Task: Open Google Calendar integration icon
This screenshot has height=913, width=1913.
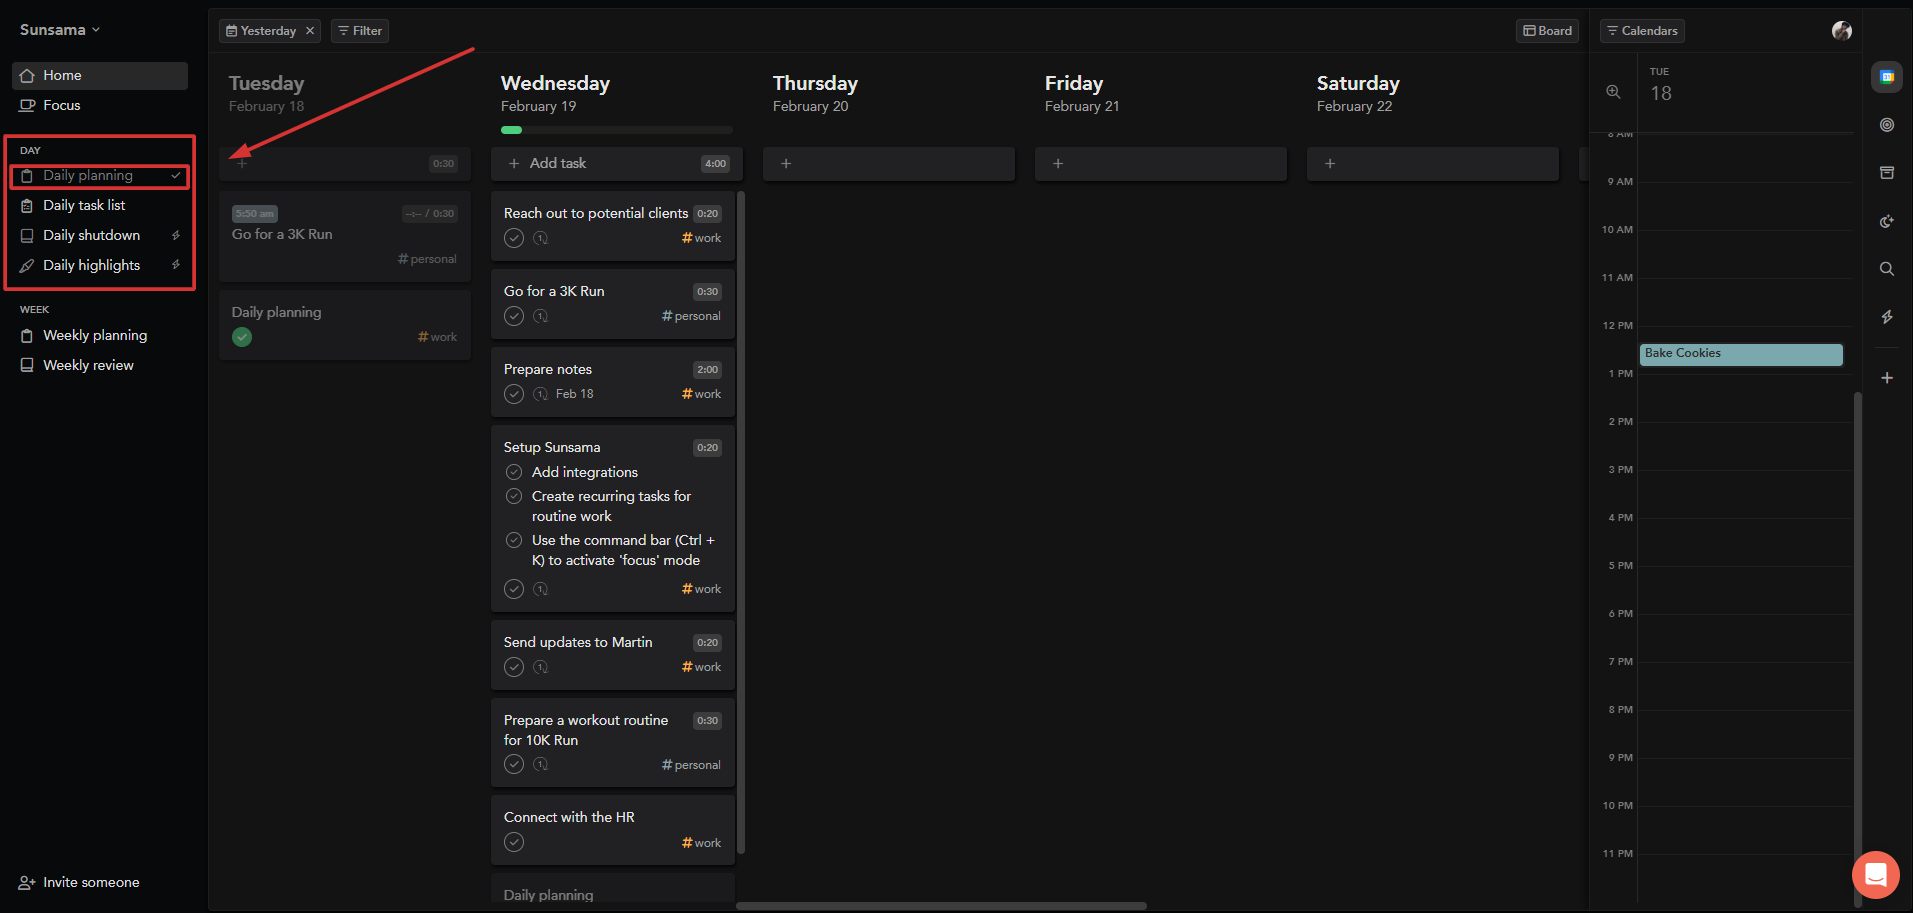Action: (x=1887, y=77)
